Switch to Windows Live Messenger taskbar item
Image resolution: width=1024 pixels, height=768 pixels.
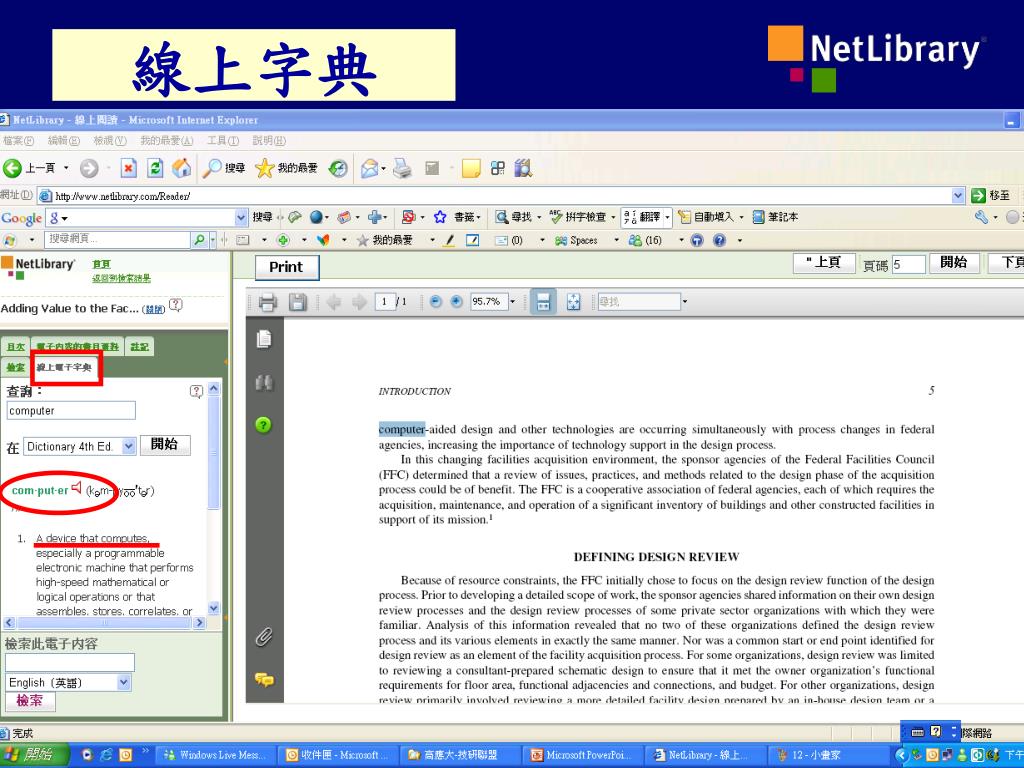(x=216, y=755)
